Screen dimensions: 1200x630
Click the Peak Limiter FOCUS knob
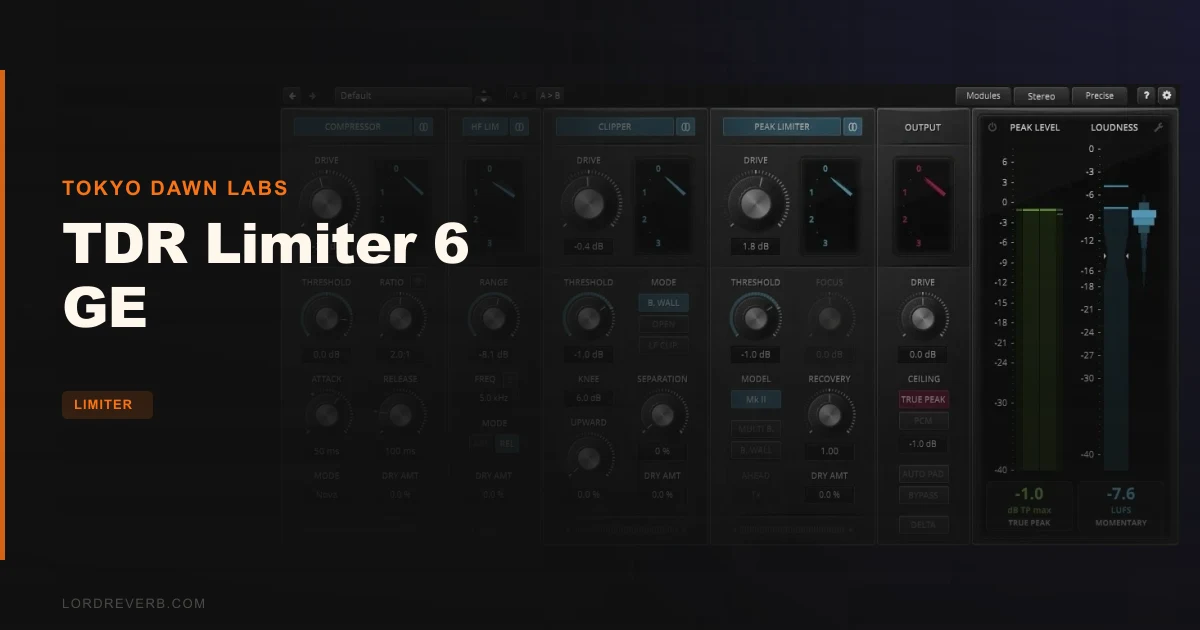coord(829,317)
